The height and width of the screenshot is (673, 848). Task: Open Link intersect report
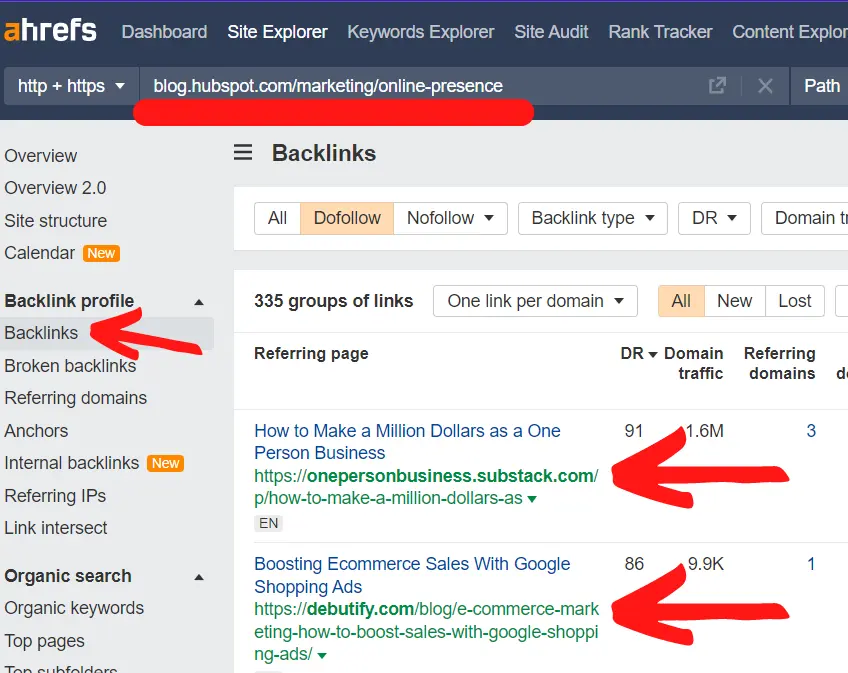[x=56, y=527]
